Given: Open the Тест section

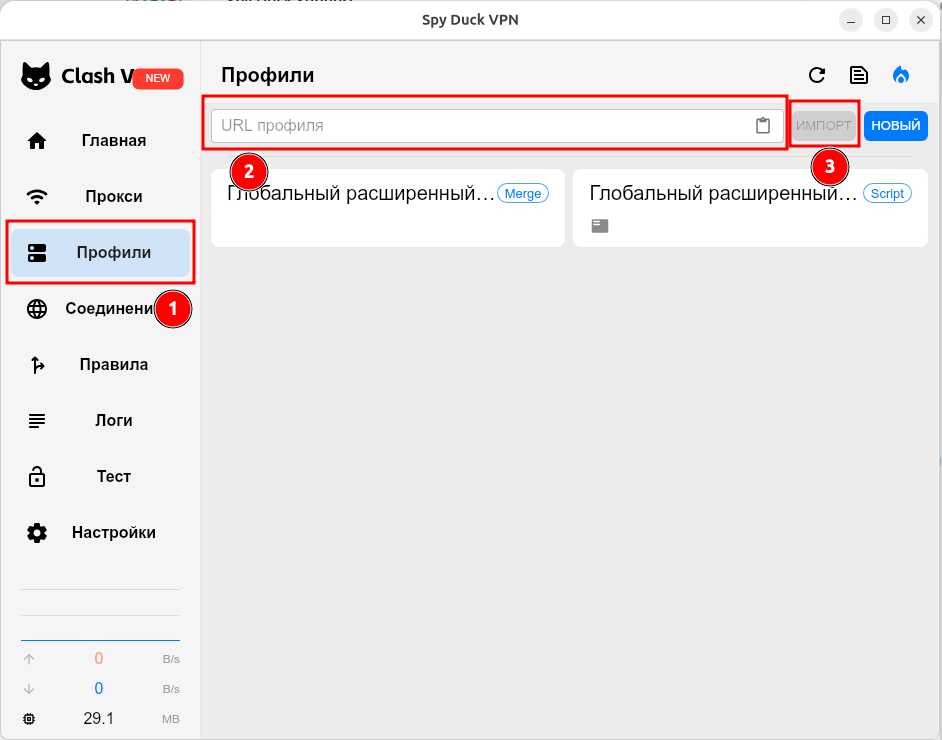Looking at the screenshot, I should pyautogui.click(x=100, y=477).
